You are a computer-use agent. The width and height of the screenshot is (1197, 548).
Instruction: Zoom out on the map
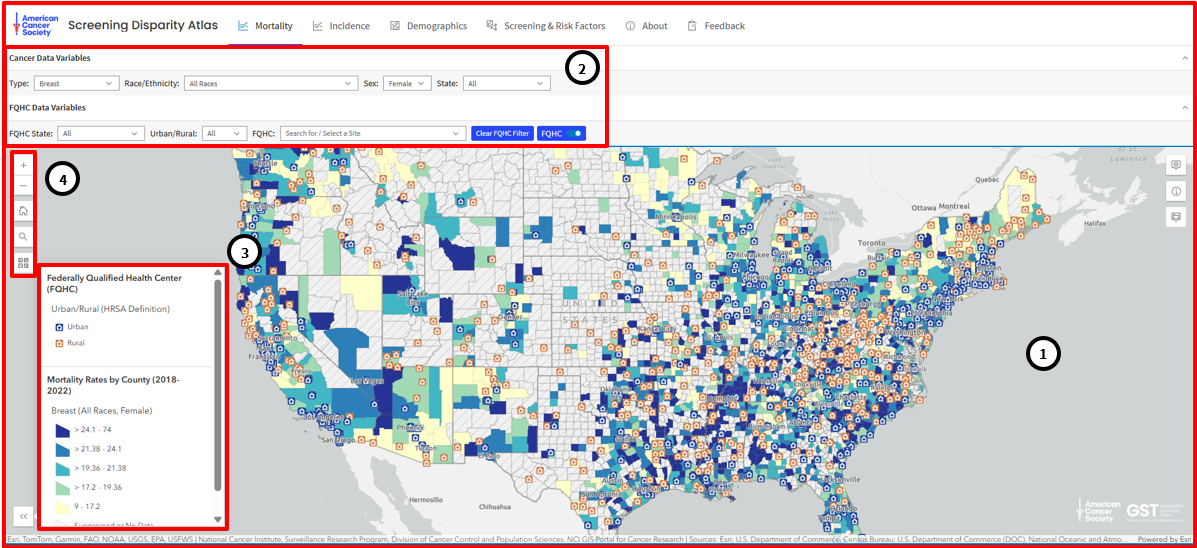pyautogui.click(x=24, y=185)
